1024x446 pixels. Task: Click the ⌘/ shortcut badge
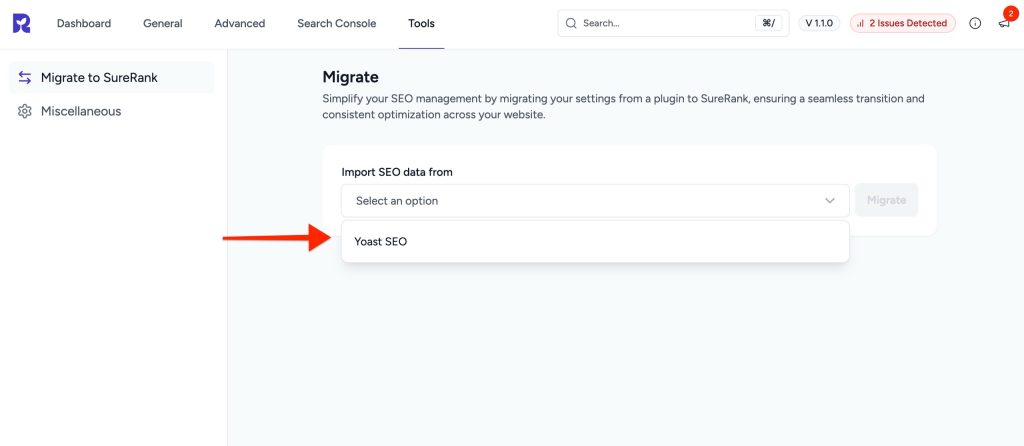tap(768, 24)
